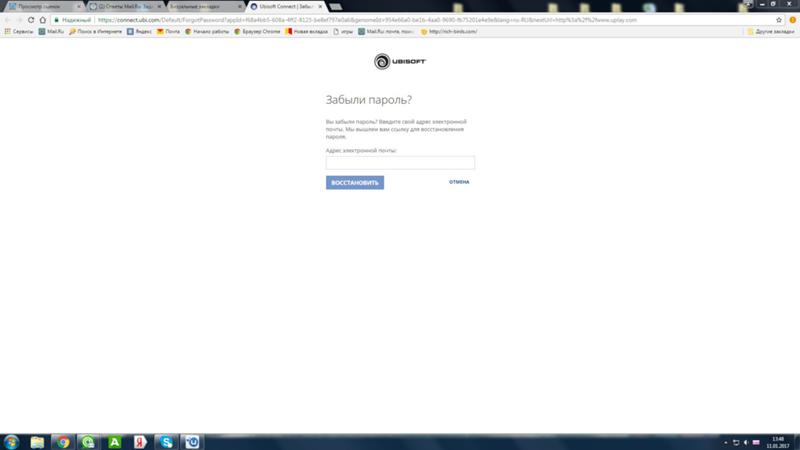Click the address bar URL

pyautogui.click(x=367, y=20)
